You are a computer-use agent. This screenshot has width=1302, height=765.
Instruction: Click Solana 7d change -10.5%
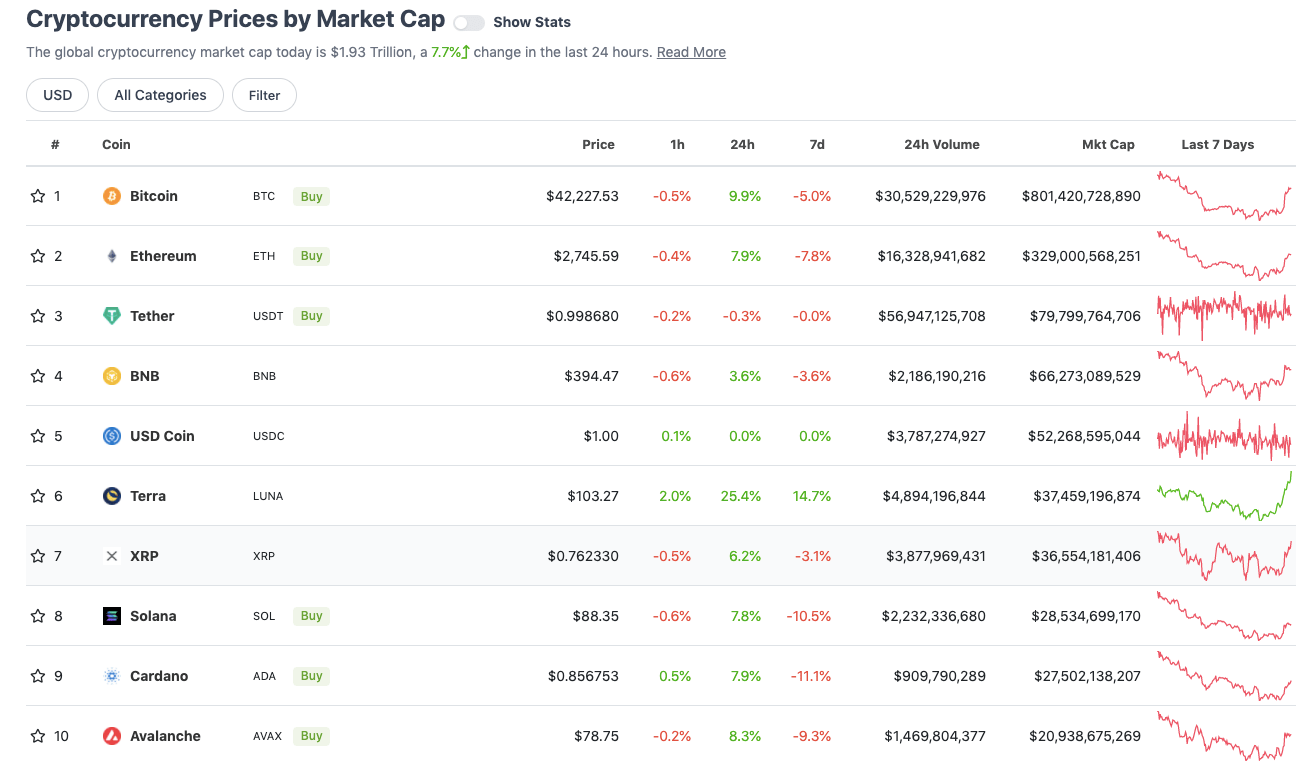point(810,616)
